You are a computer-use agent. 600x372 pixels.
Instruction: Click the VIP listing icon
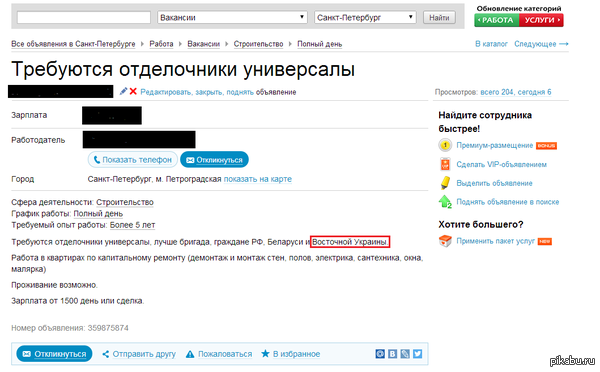(x=445, y=164)
